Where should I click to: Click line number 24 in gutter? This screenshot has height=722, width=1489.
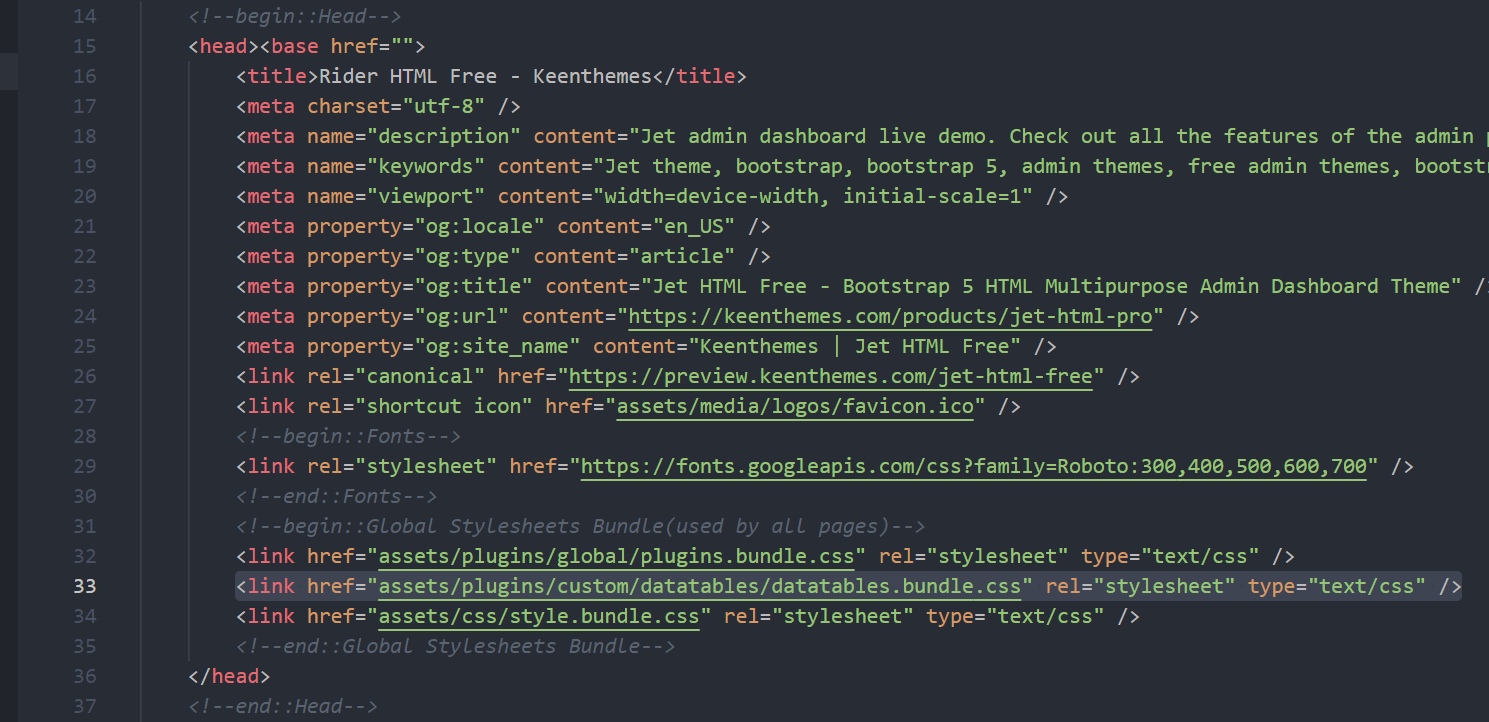pyautogui.click(x=84, y=316)
